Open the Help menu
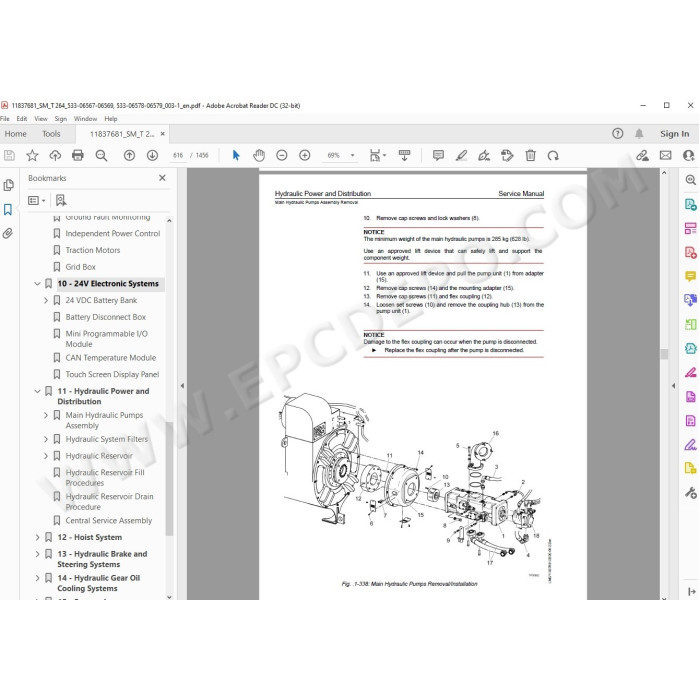This screenshot has width=700, height=700. pos(111,119)
